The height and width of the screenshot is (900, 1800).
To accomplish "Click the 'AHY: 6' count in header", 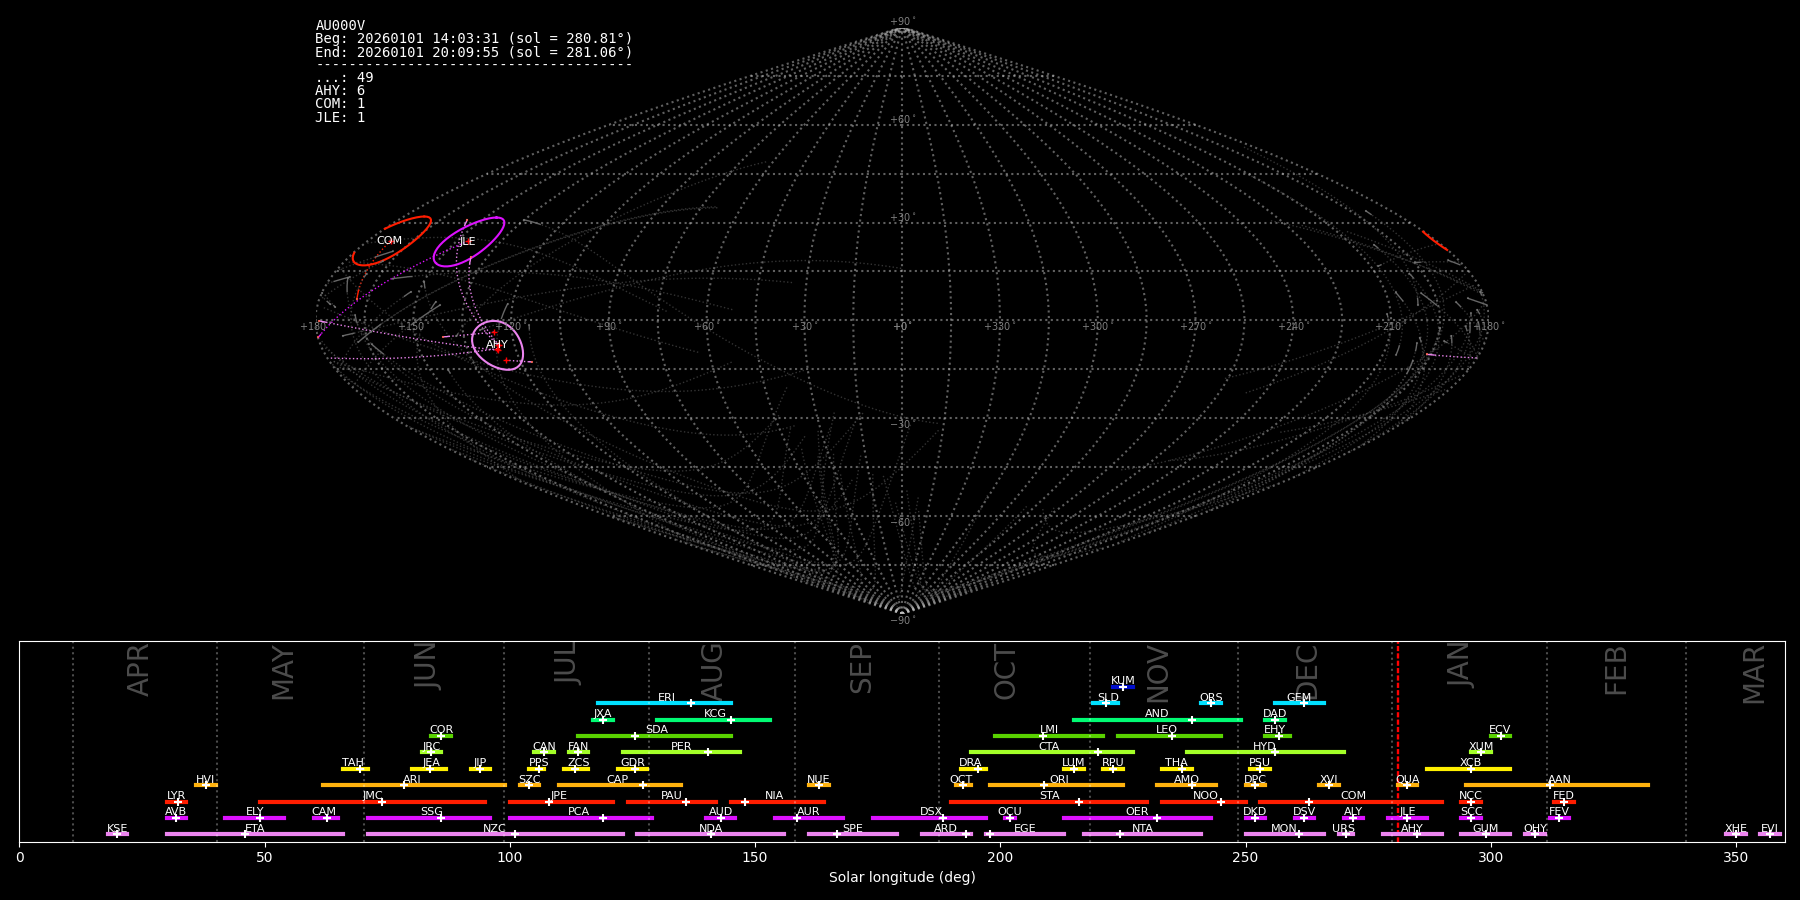I will pos(340,91).
